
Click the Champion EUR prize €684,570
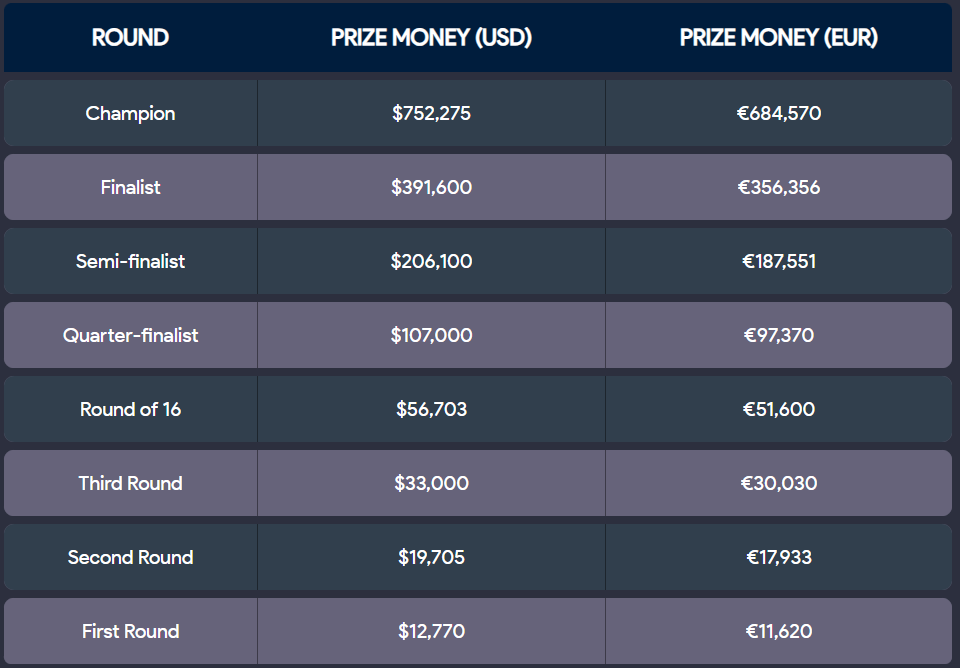coord(779,113)
